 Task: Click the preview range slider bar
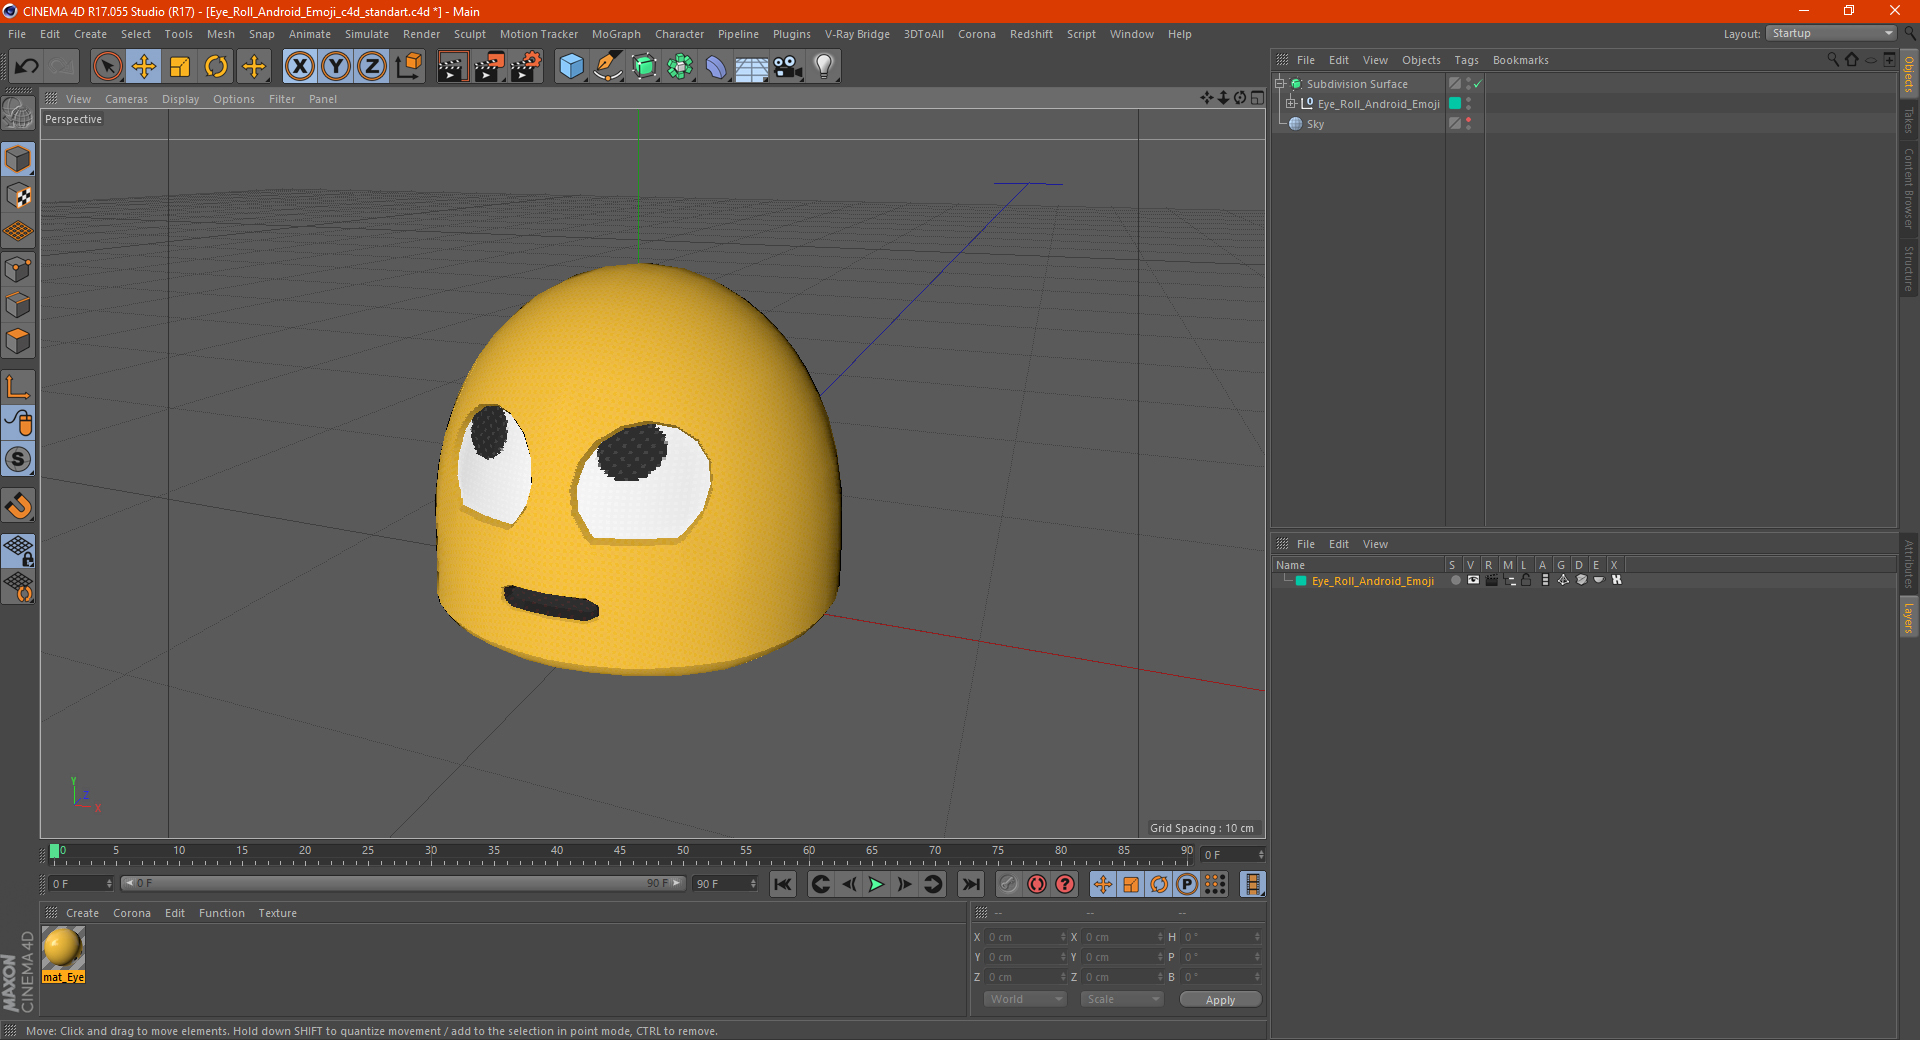point(403,883)
